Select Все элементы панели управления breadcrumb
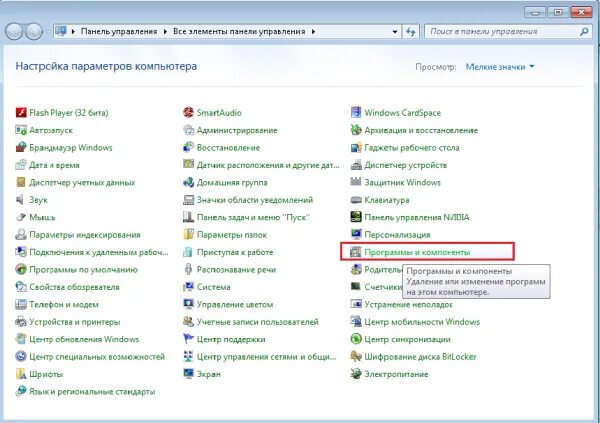600x423 pixels. [x=239, y=31]
